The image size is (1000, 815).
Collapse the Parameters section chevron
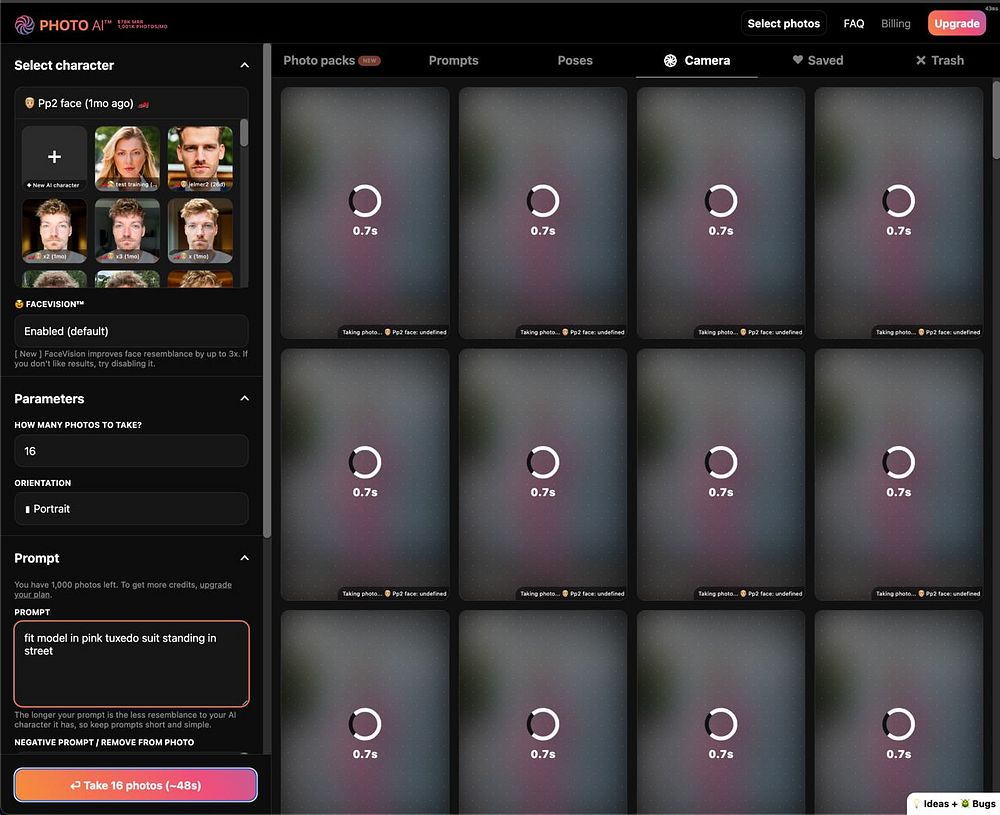pyautogui.click(x=244, y=399)
